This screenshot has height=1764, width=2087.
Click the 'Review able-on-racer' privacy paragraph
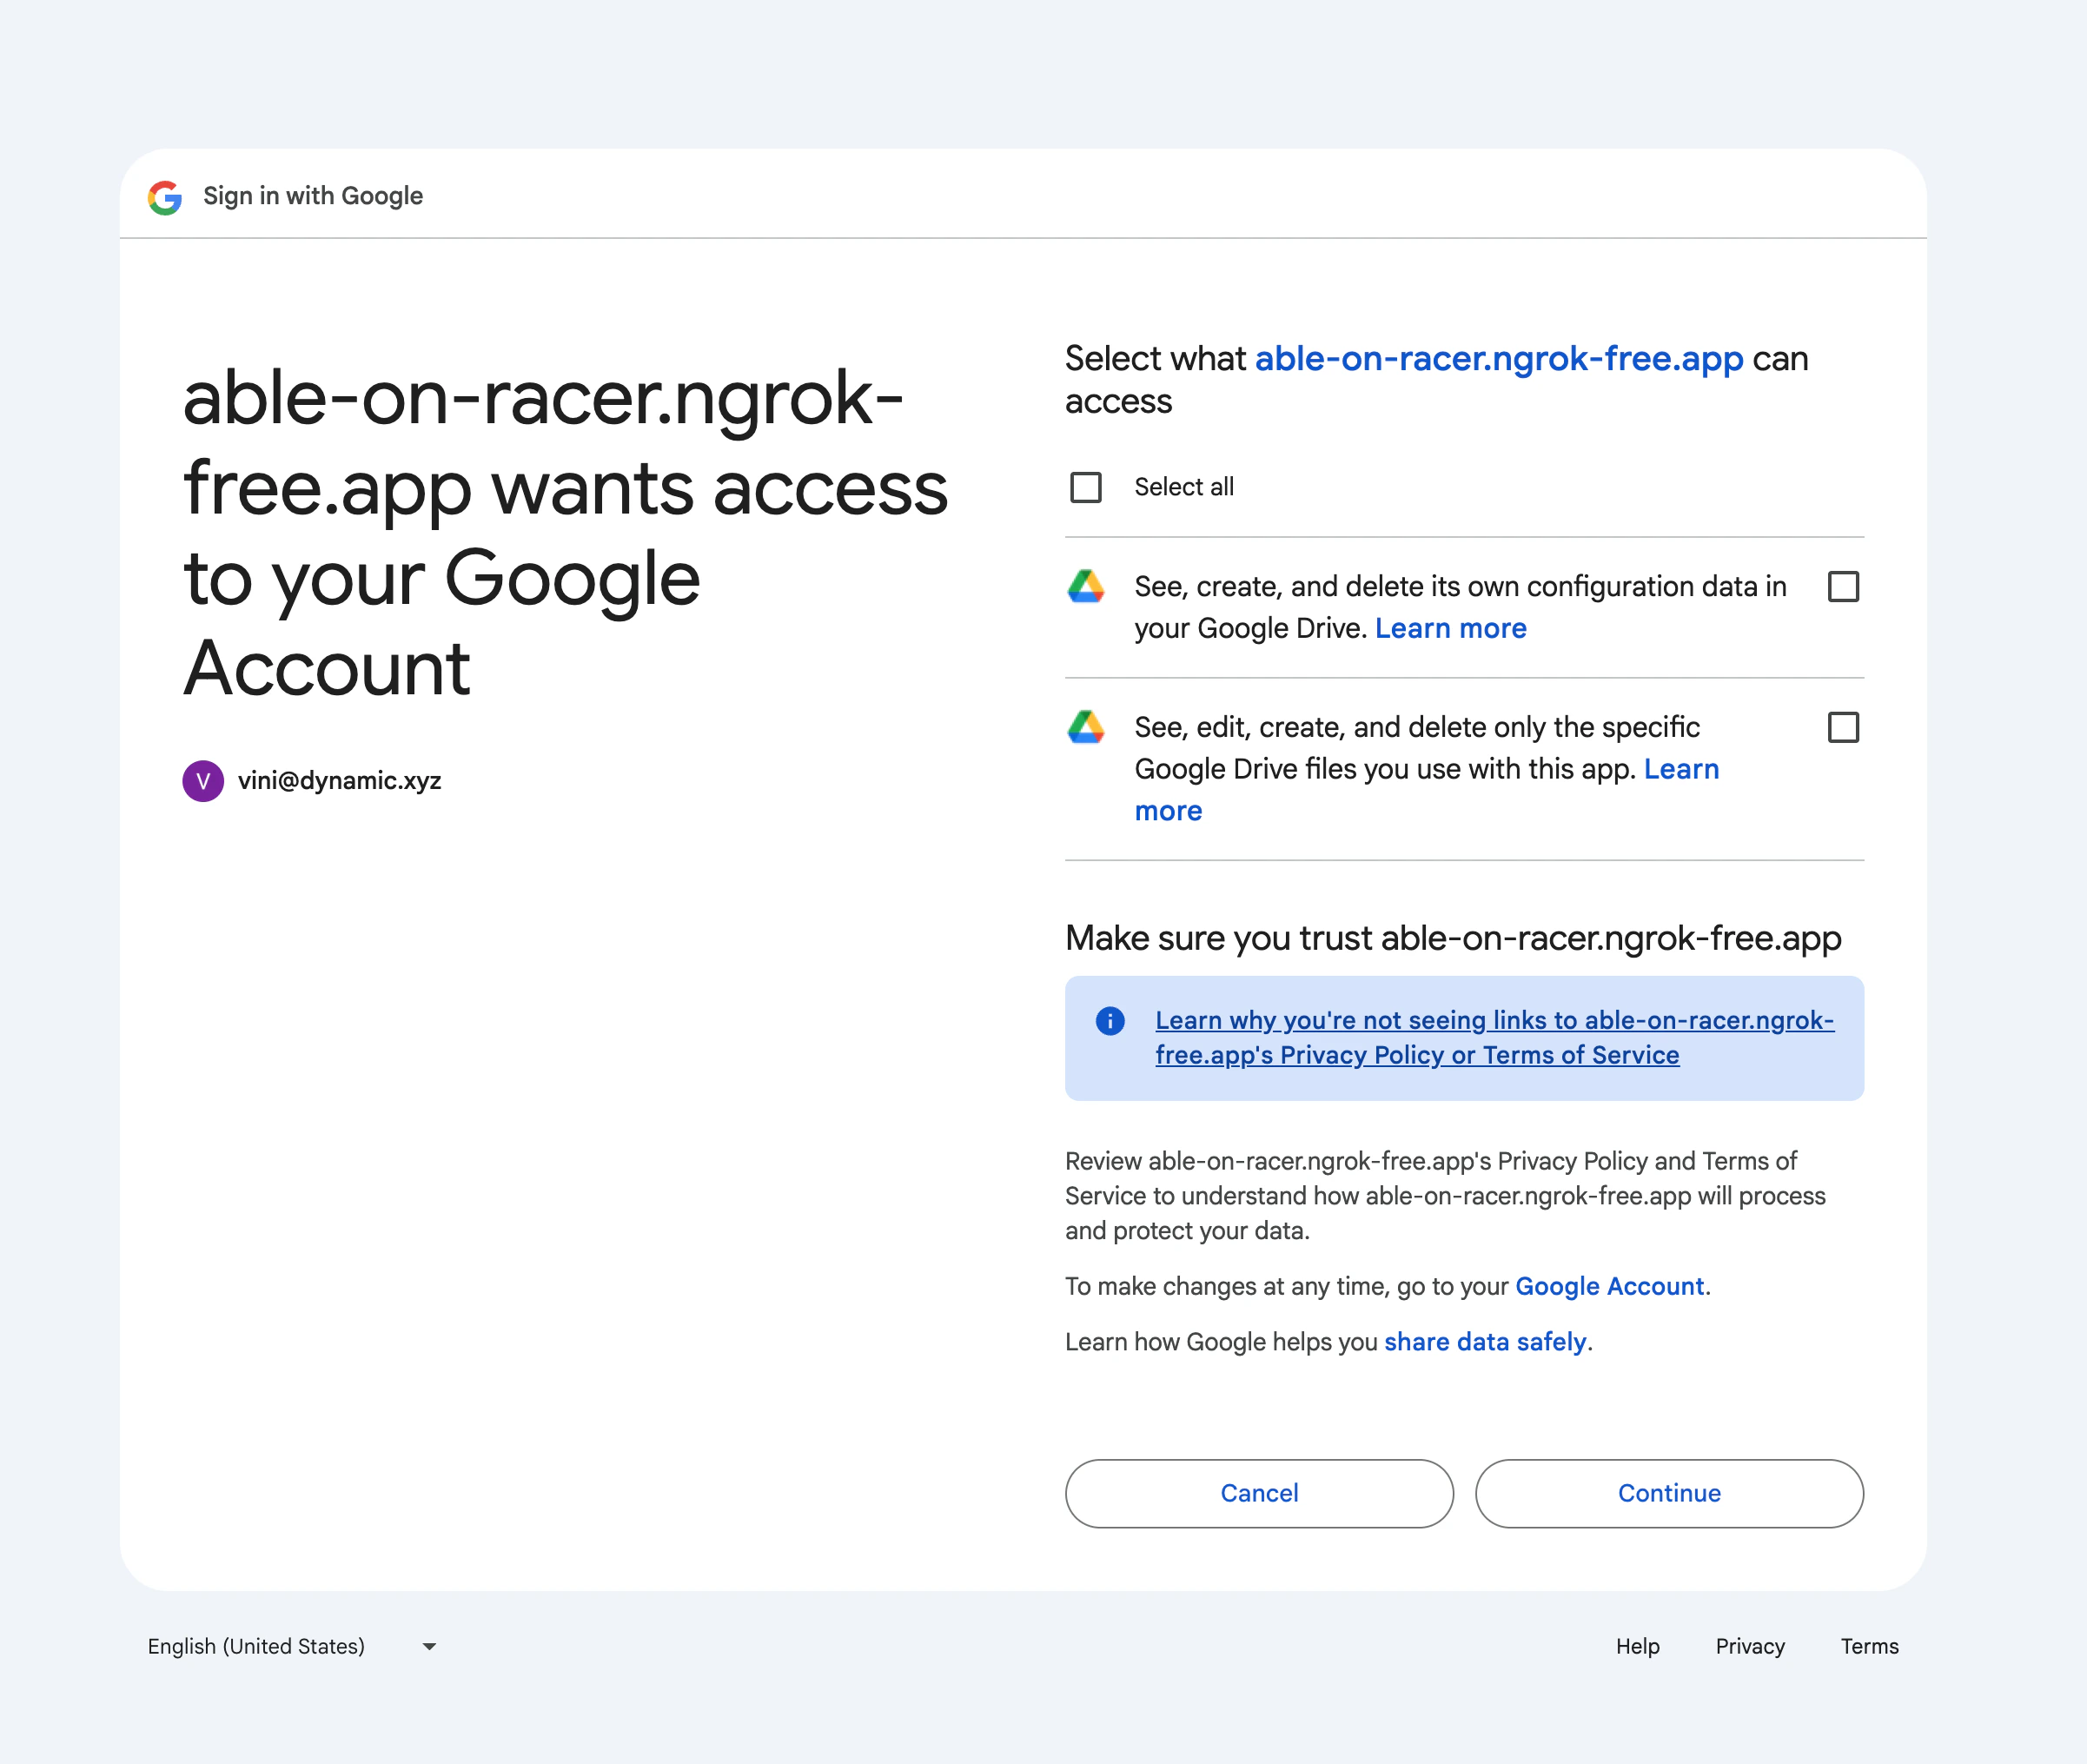pyautogui.click(x=1445, y=1196)
